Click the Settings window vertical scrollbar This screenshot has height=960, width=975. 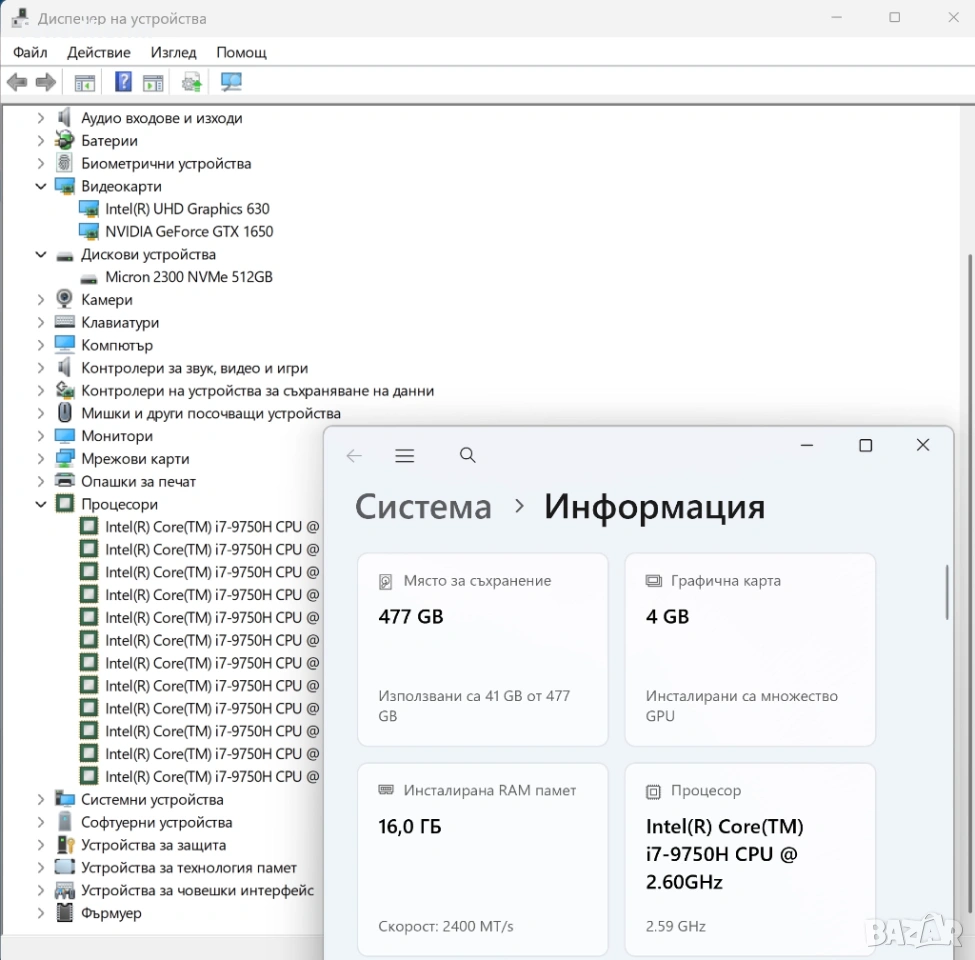(945, 592)
